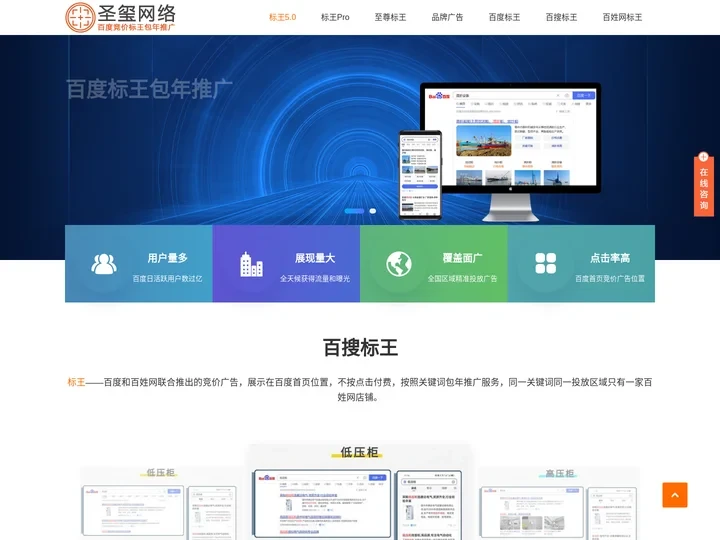720x540 pixels.
Task: Open the 标王5.0 menu item
Action: (x=282, y=17)
